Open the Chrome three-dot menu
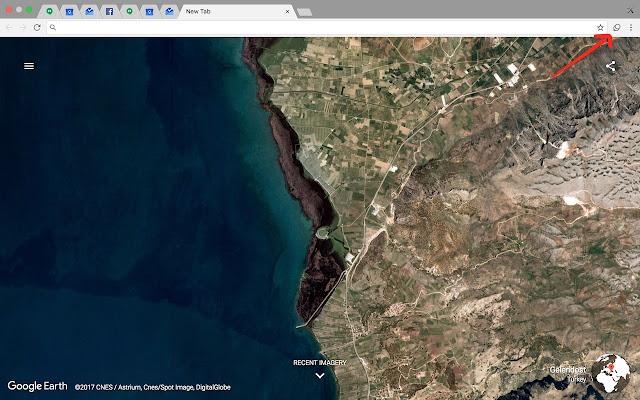The image size is (640, 400). [x=631, y=28]
